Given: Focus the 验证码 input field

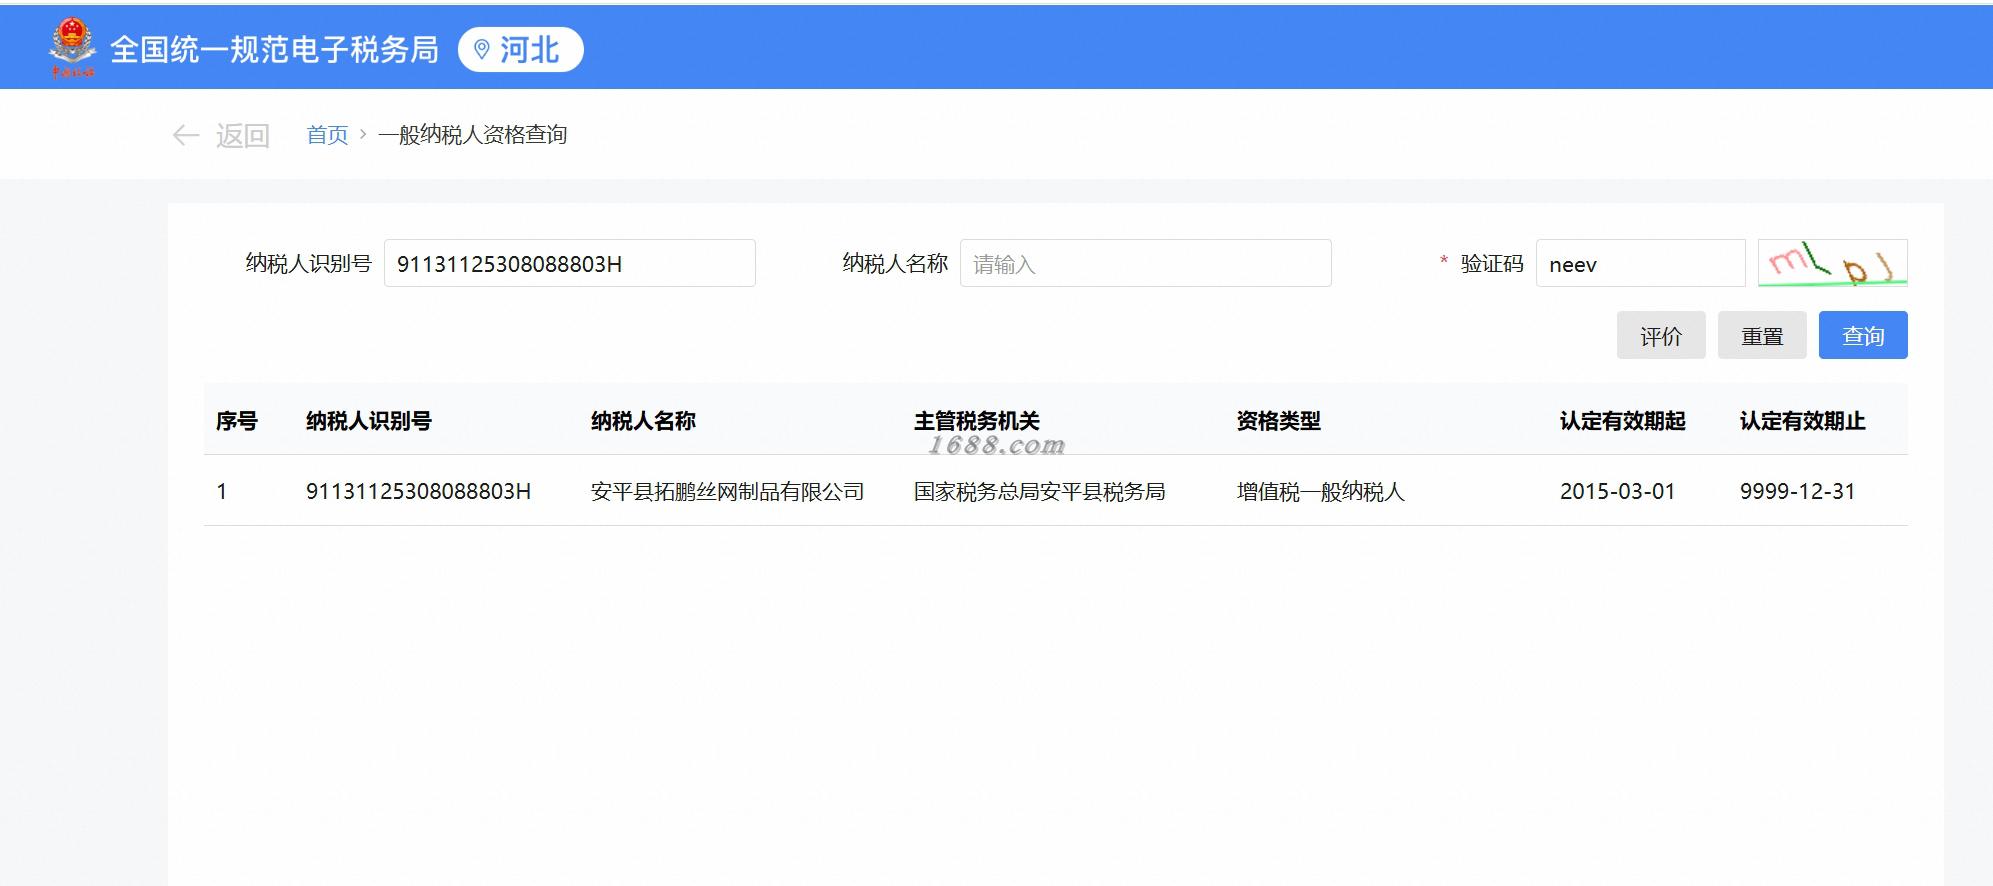Looking at the screenshot, I should pyautogui.click(x=1641, y=263).
